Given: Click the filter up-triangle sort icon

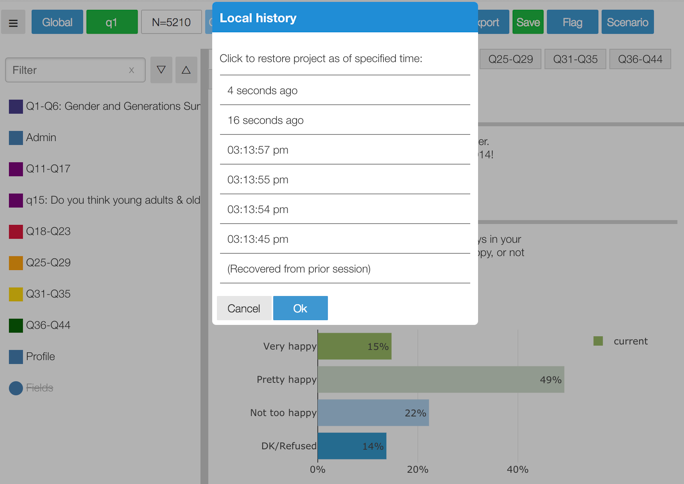Looking at the screenshot, I should (186, 70).
